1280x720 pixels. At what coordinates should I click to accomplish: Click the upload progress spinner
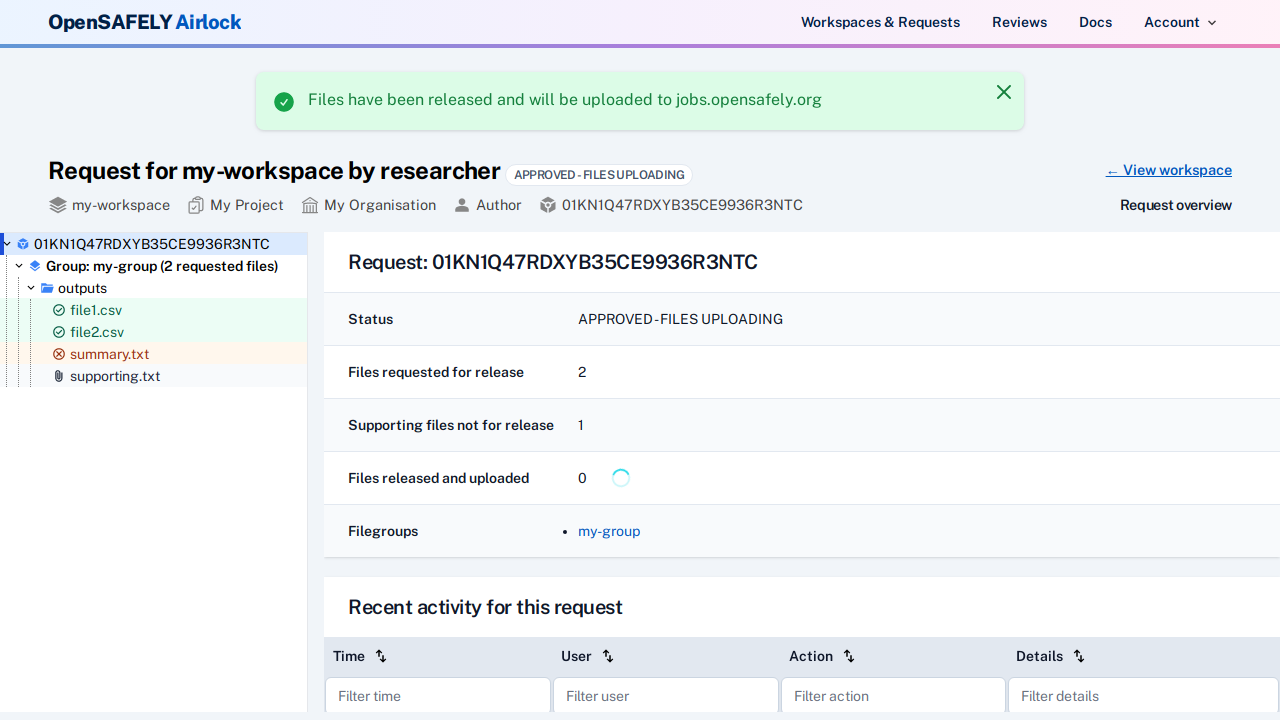[x=620, y=478]
